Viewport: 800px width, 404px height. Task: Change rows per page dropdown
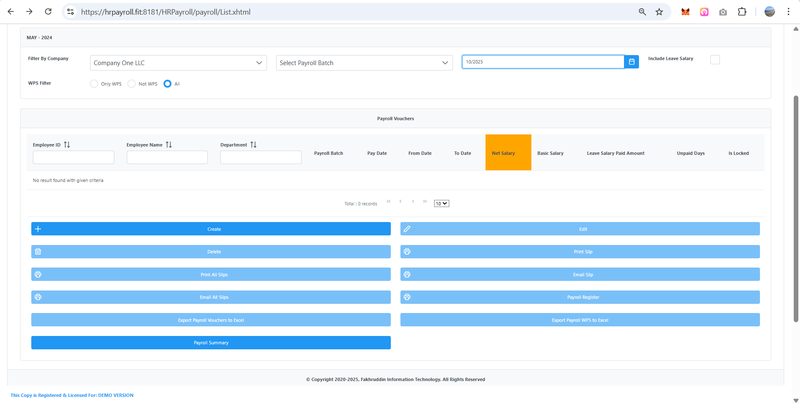(x=441, y=204)
